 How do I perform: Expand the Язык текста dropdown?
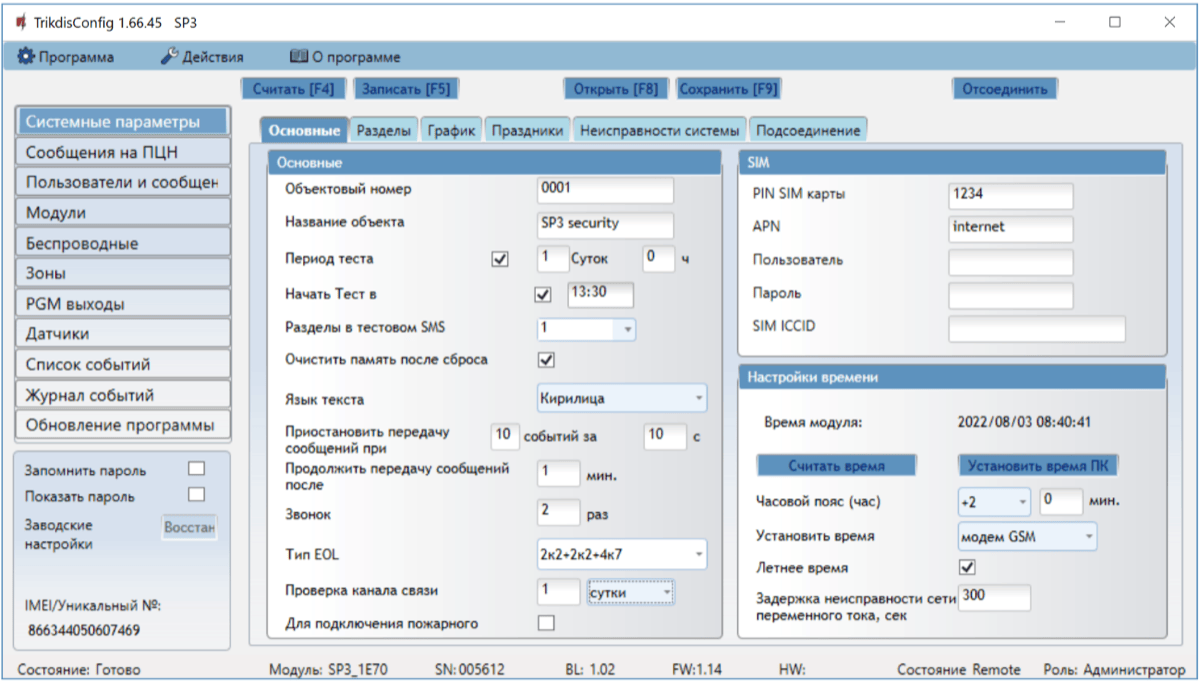pyautogui.click(x=621, y=399)
